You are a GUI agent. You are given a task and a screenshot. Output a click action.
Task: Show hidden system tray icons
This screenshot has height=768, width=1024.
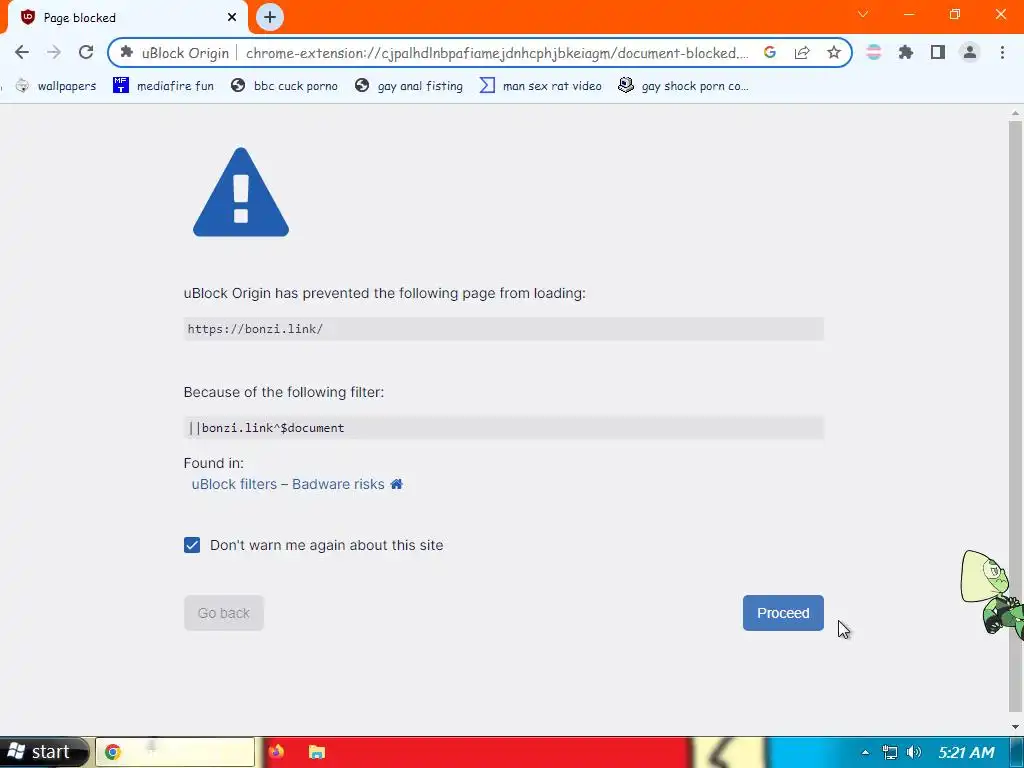(x=865, y=752)
